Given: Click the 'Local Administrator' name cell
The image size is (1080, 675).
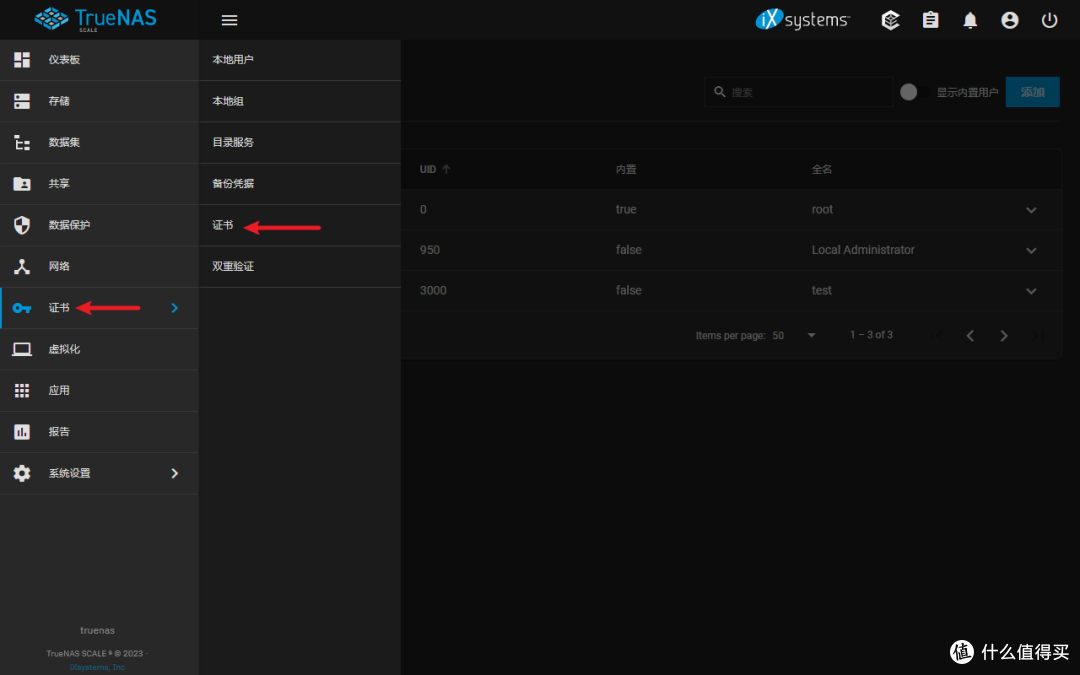Looking at the screenshot, I should pyautogui.click(x=863, y=250).
